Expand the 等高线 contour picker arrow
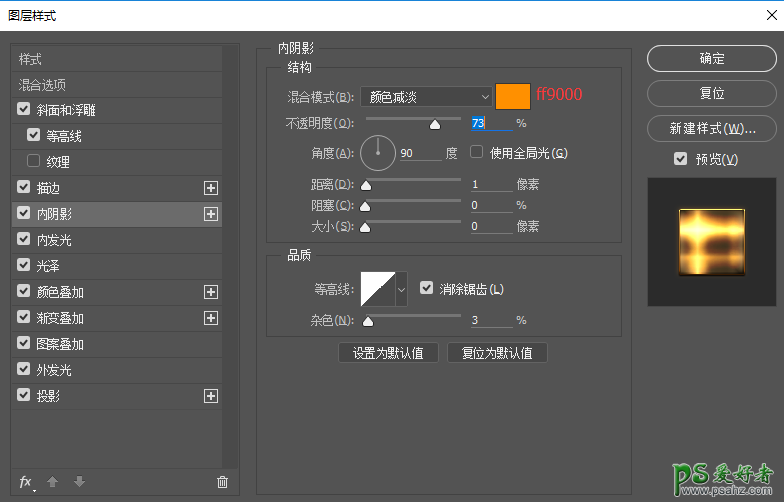784x502 pixels. click(402, 290)
